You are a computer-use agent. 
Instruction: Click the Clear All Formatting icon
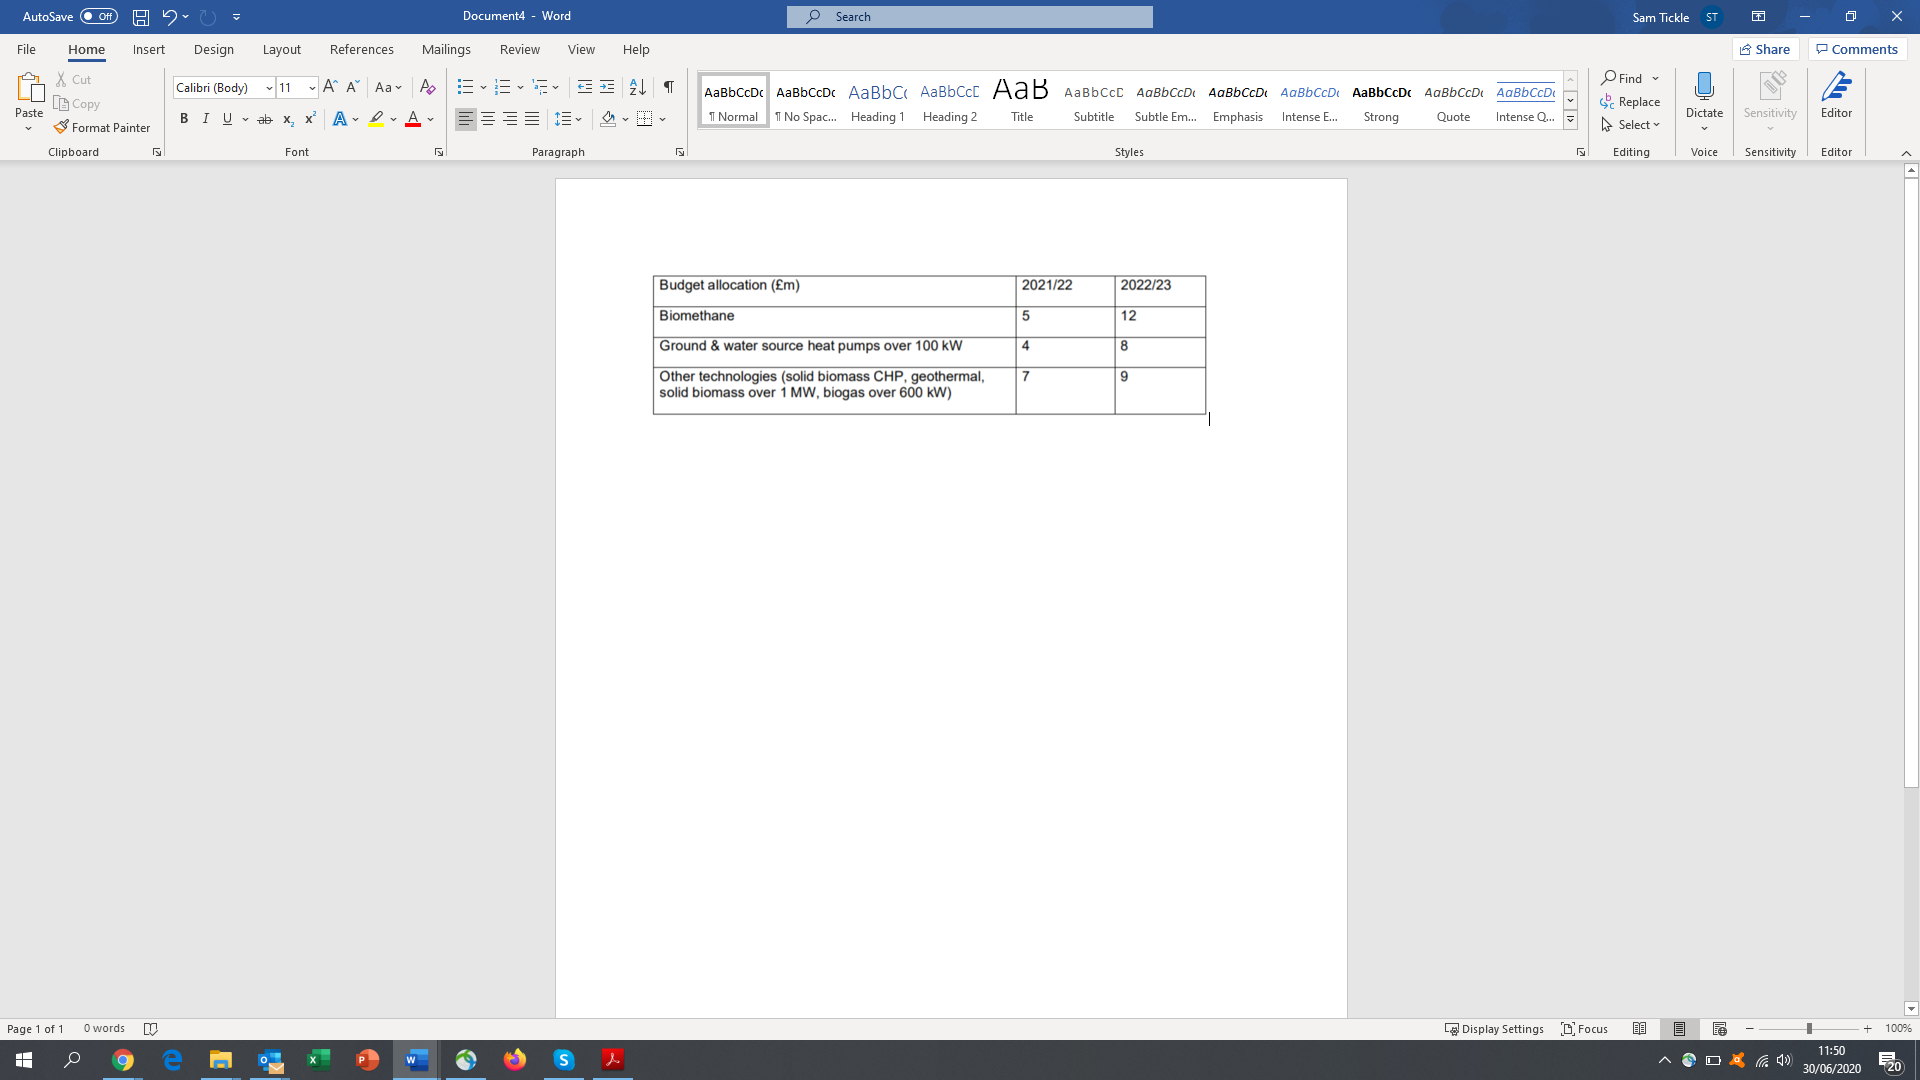pyautogui.click(x=427, y=87)
